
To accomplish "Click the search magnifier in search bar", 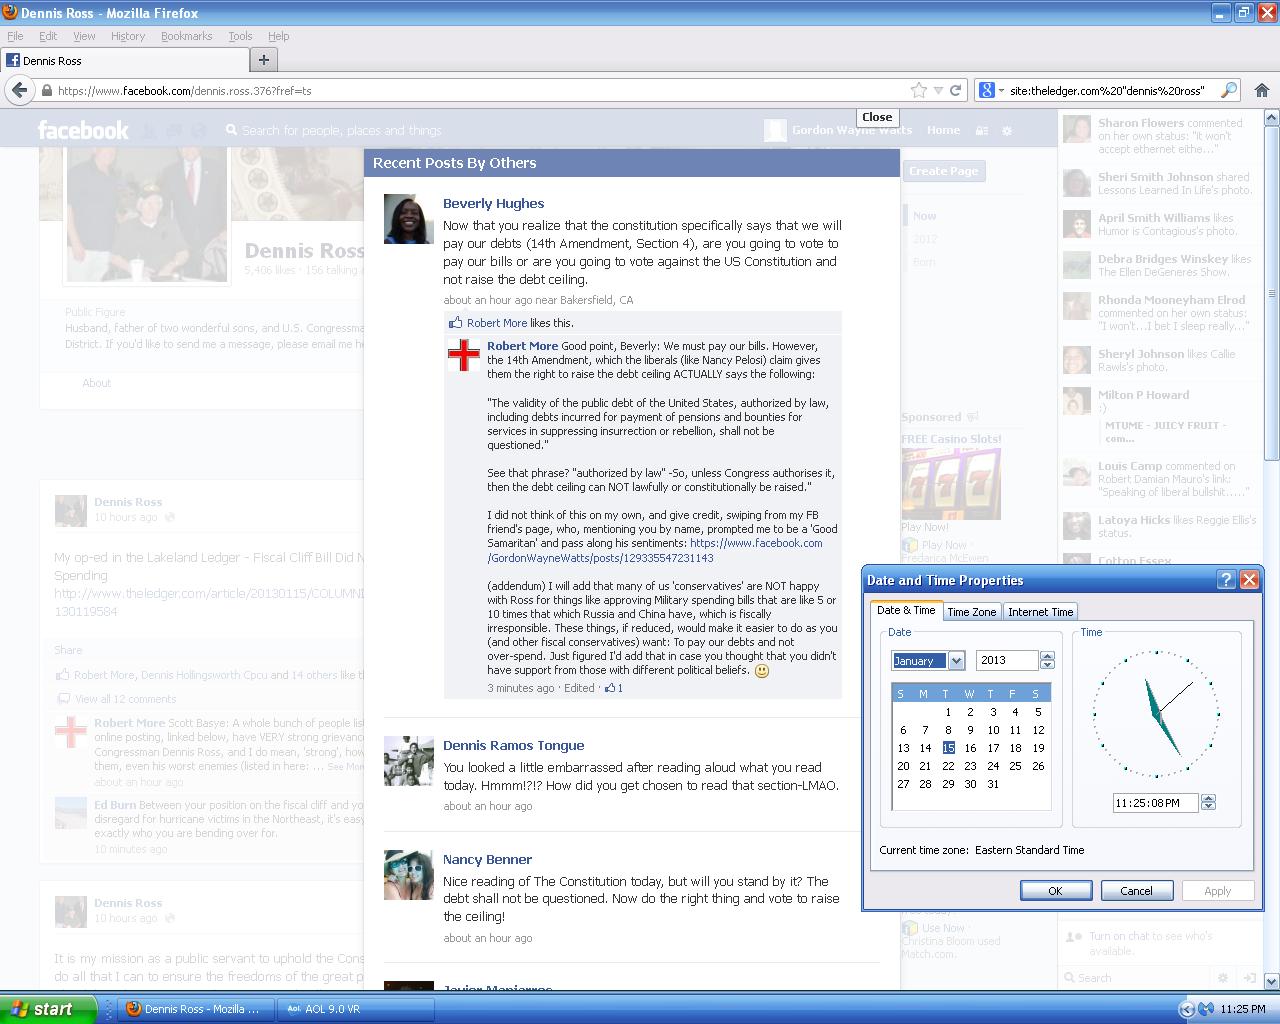I will pyautogui.click(x=1229, y=90).
